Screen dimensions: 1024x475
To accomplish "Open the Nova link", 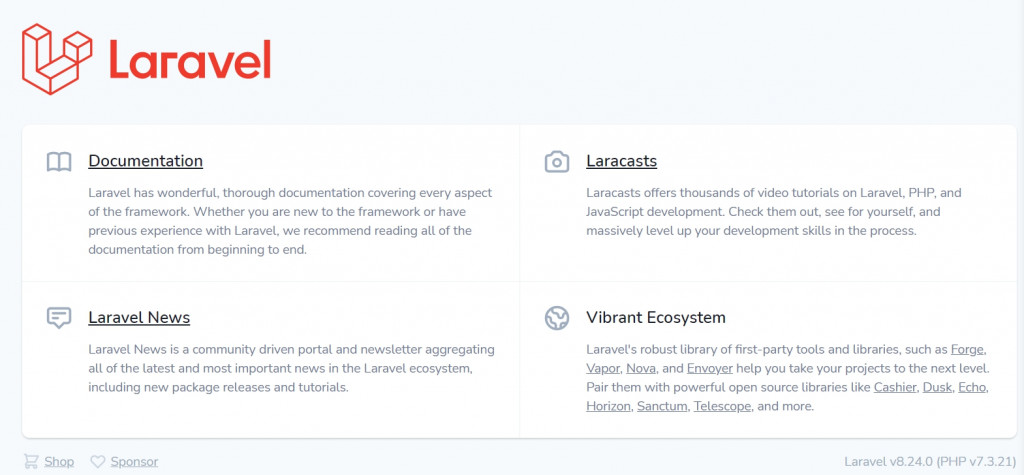I will 641,368.
